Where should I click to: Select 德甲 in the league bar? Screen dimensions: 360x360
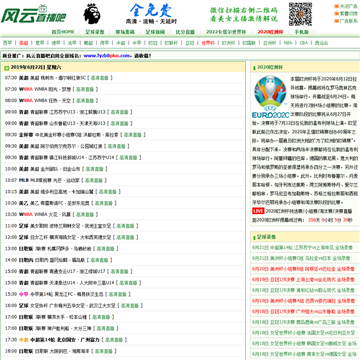tap(56, 43)
